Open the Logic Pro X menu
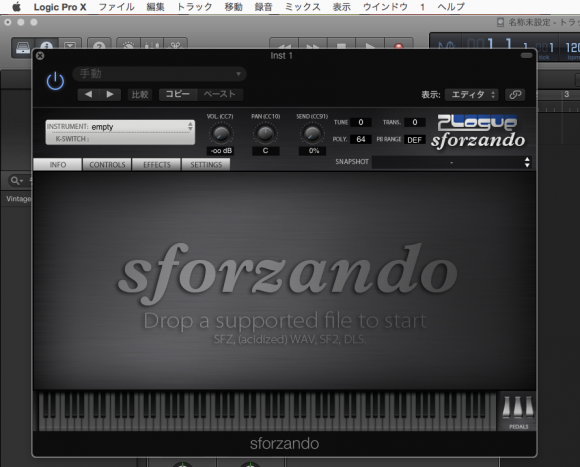The image size is (580, 467). point(60,7)
